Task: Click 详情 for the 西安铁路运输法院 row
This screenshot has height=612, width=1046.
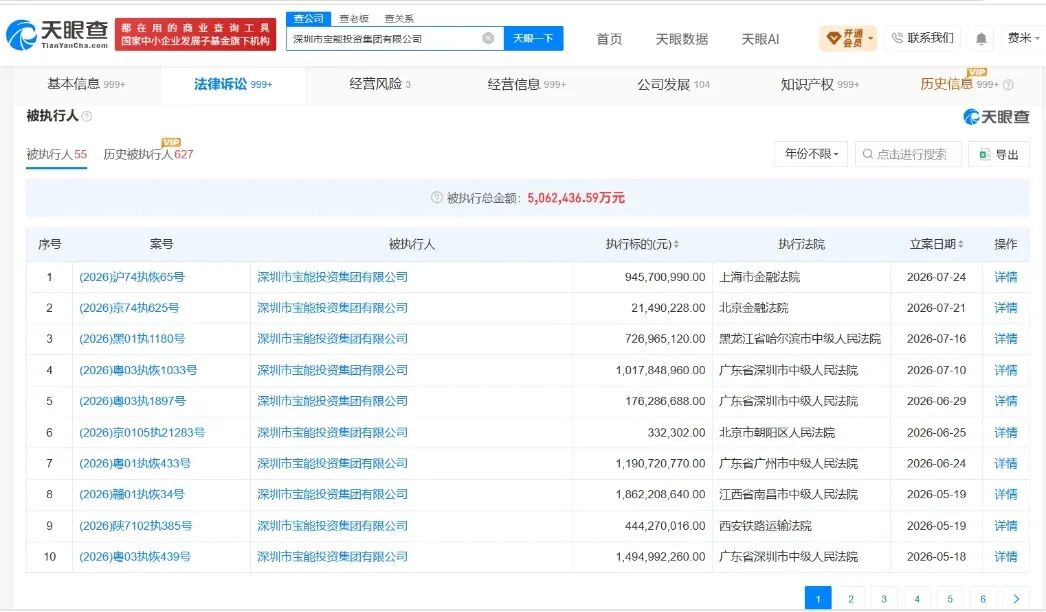Action: (1005, 526)
